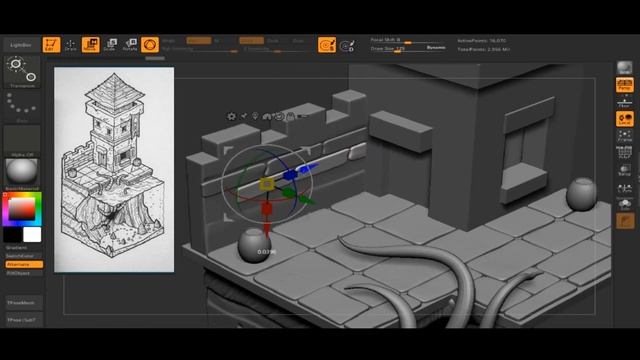Screen dimensions: 640x360
Task: Click the TotalPoints readout
Action: click(484, 49)
